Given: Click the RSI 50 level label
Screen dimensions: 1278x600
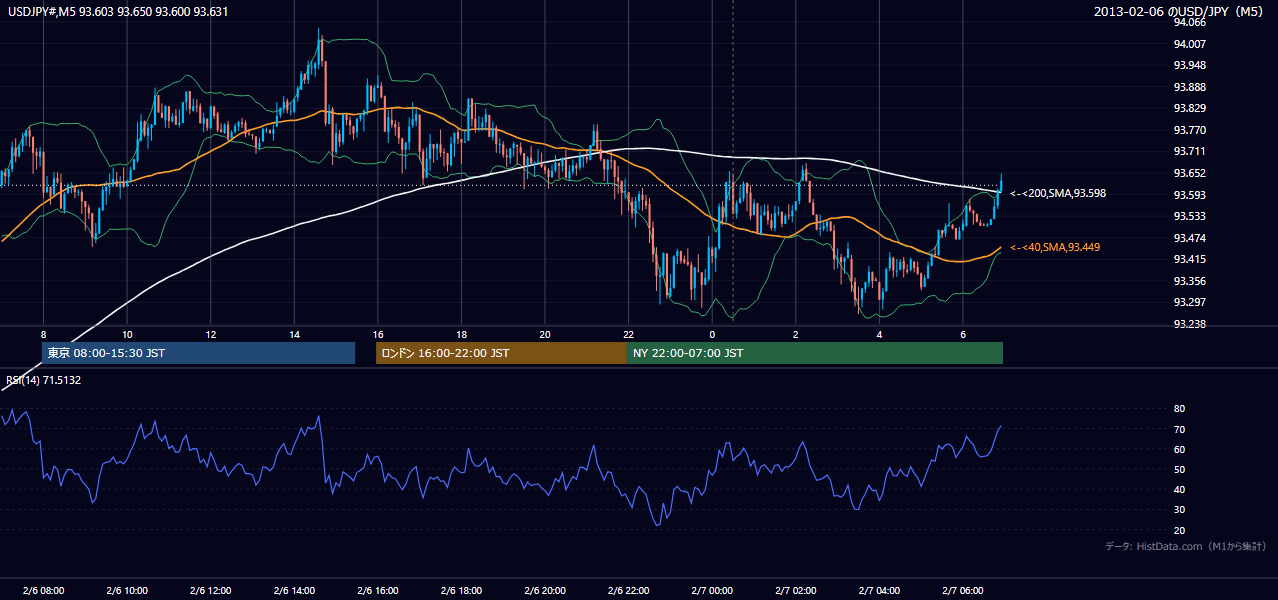Looking at the screenshot, I should click(x=1179, y=469).
